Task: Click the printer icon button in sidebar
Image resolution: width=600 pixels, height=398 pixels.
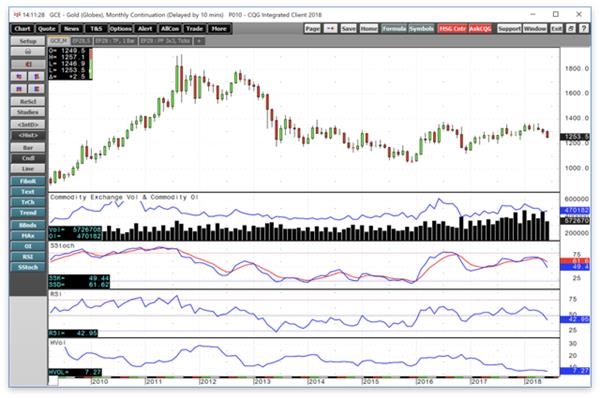Action: tap(28, 51)
